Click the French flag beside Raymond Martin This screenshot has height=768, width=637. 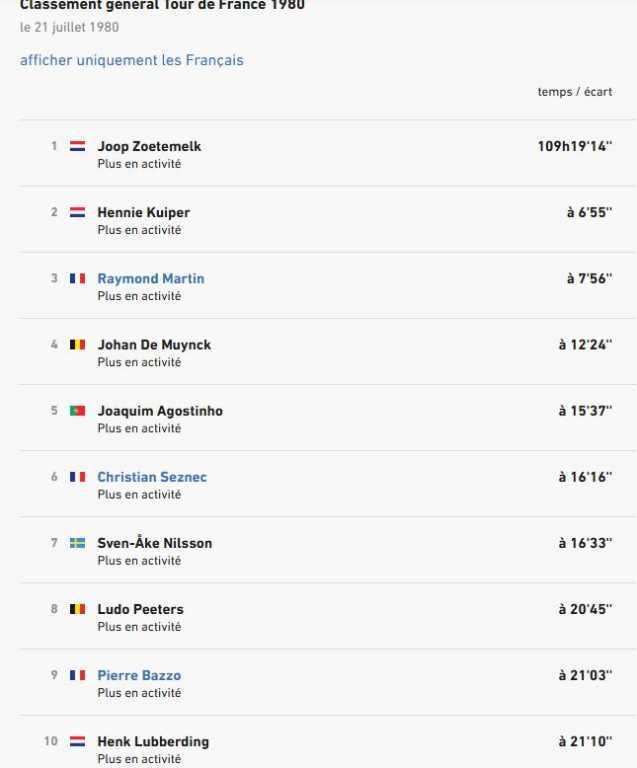77,278
